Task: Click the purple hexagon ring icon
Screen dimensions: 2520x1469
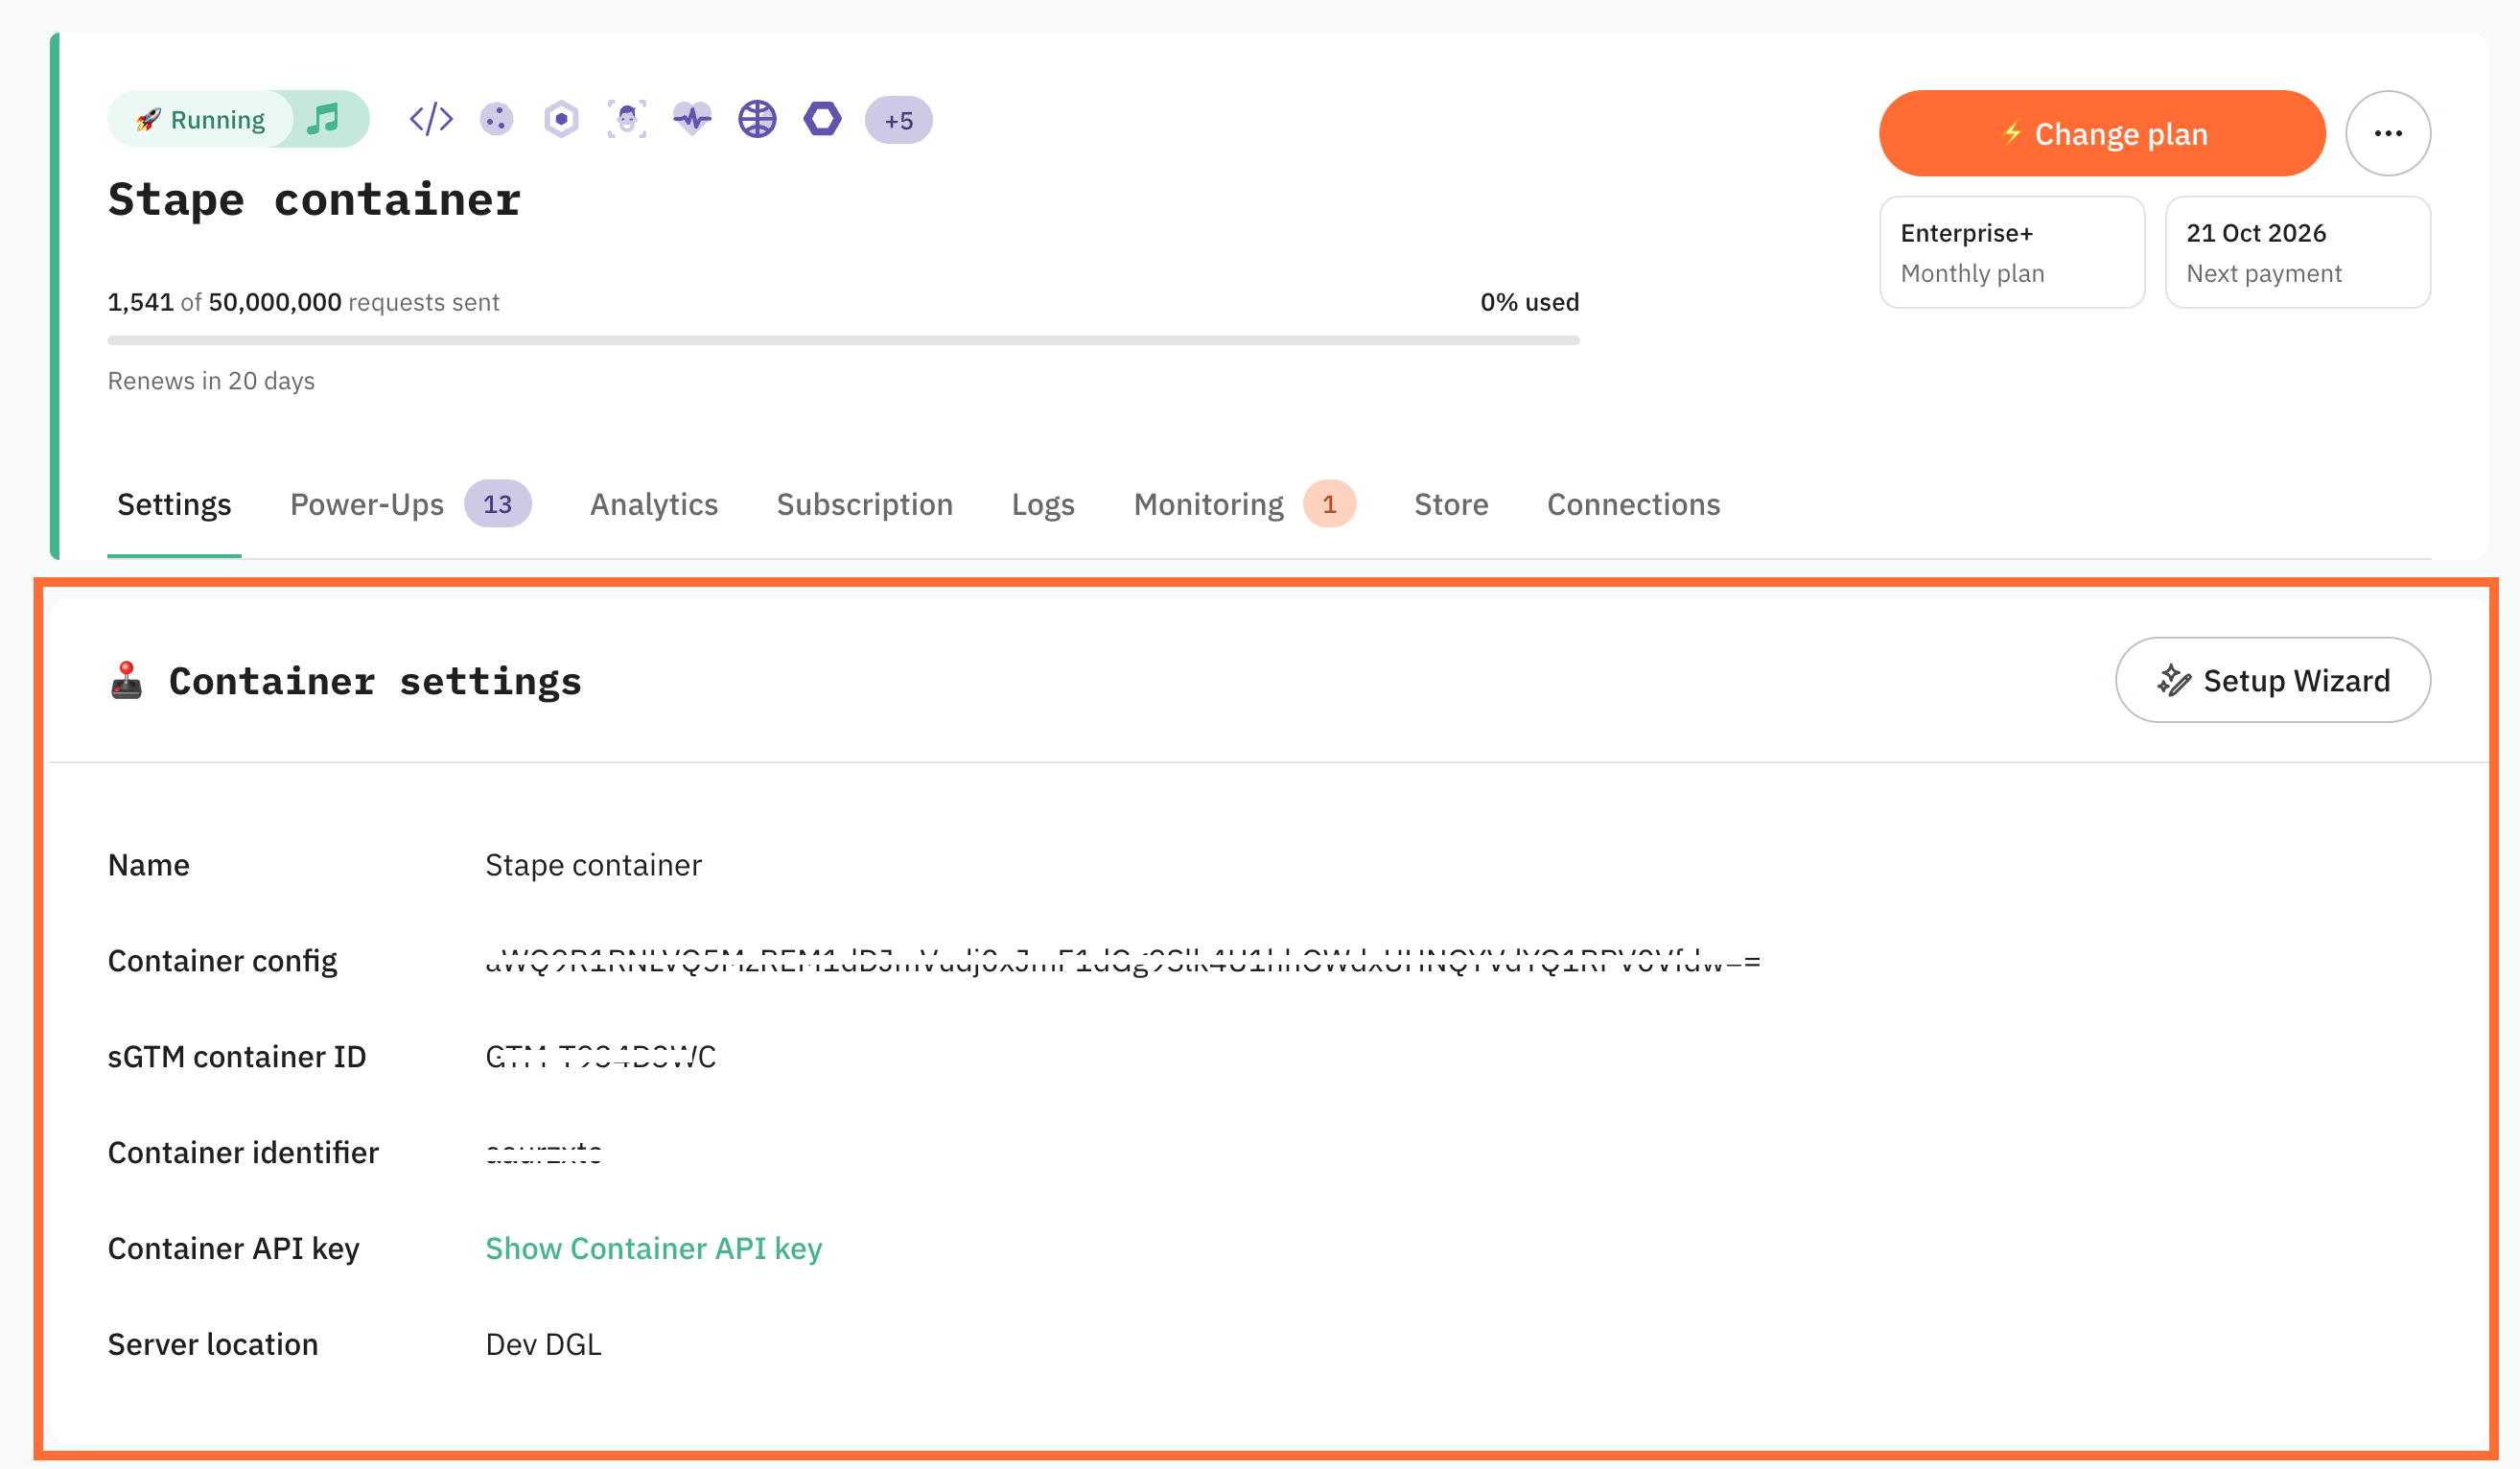Action: [822, 119]
